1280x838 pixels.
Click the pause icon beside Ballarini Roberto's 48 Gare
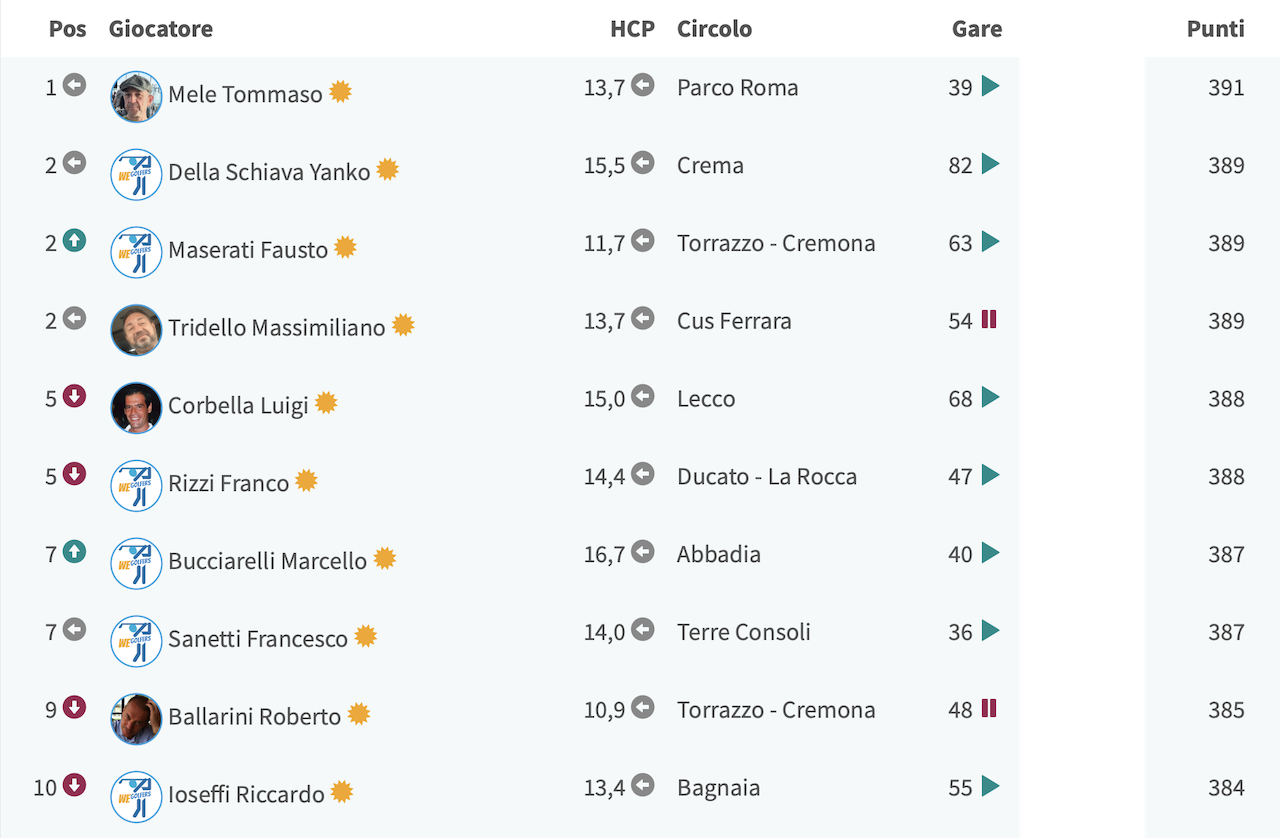[x=989, y=709]
